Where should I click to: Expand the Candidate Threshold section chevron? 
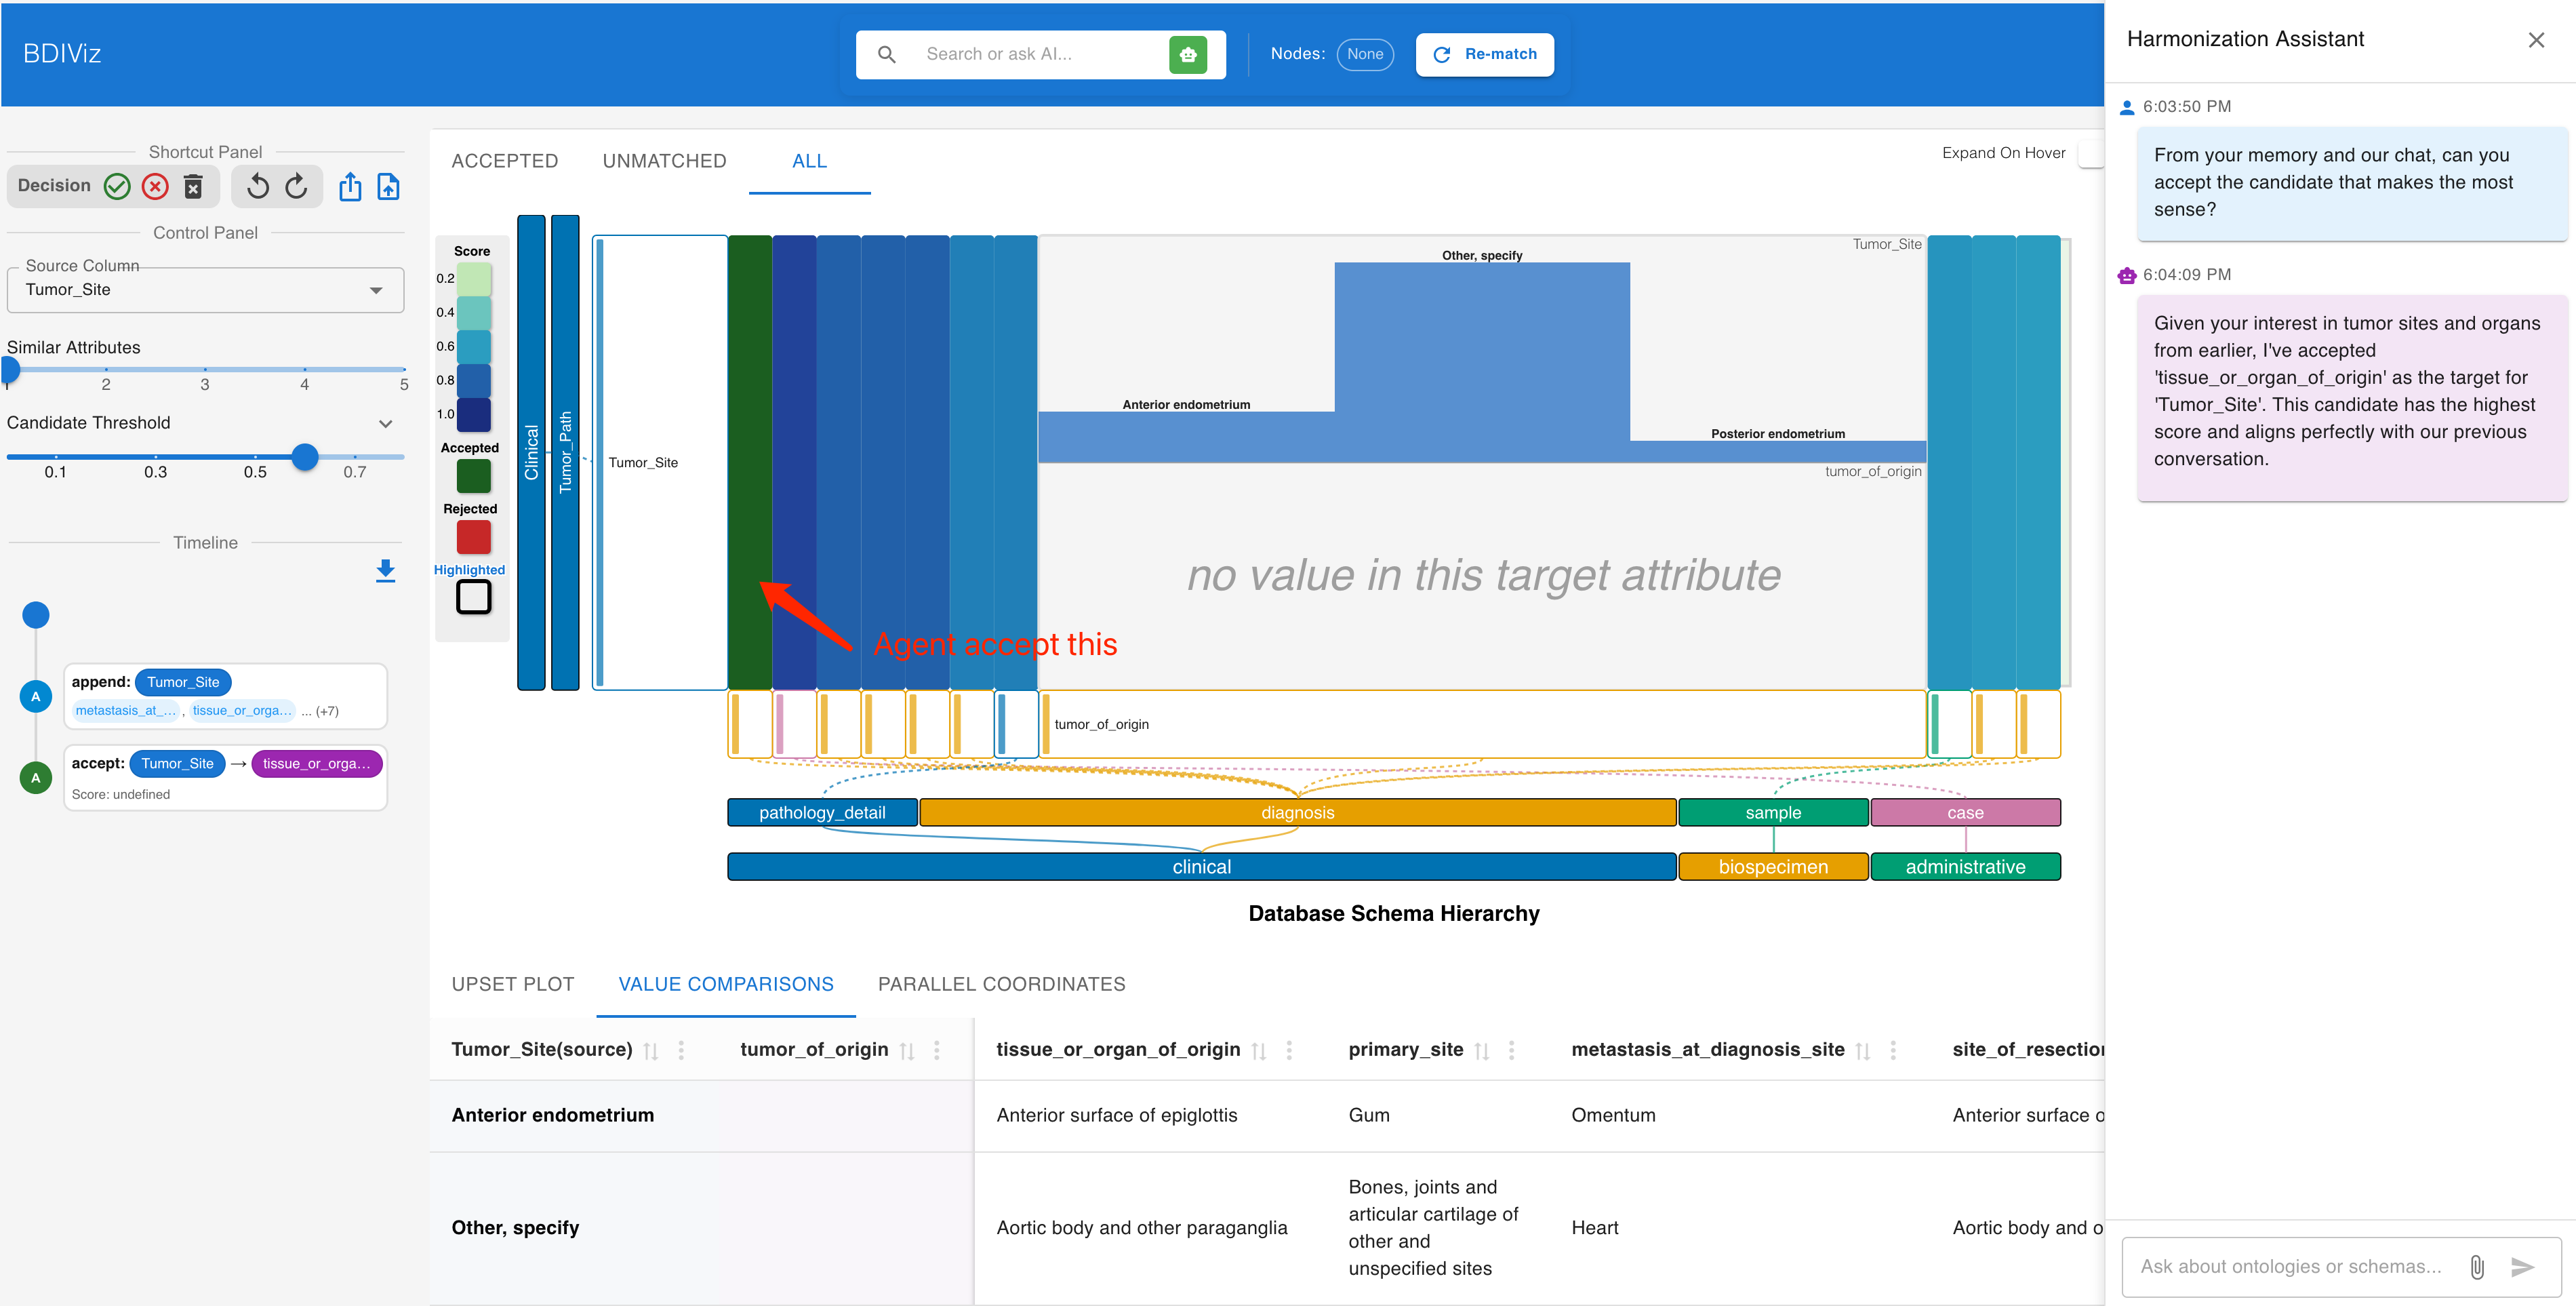point(385,424)
